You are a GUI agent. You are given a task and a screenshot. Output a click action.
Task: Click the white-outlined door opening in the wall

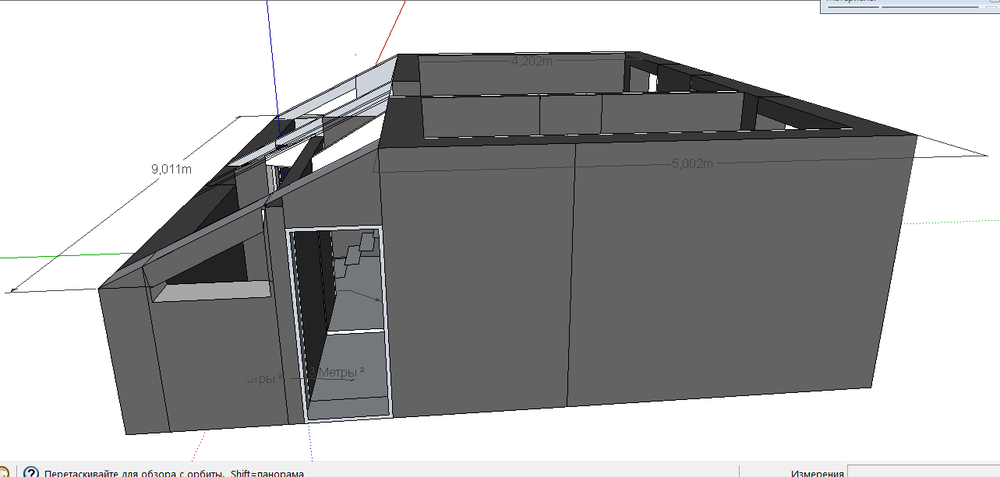[x=339, y=324]
